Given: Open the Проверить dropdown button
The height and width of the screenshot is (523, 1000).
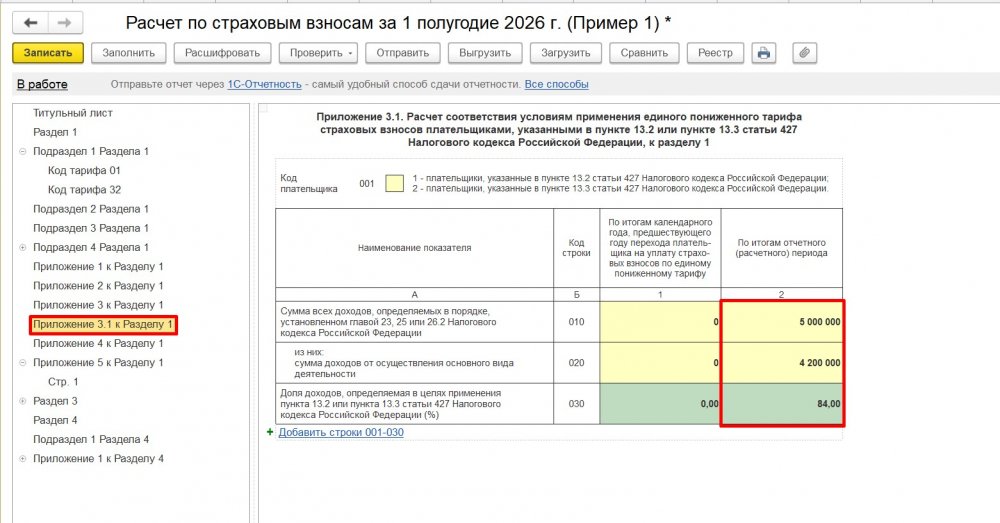Looking at the screenshot, I should click(318, 53).
